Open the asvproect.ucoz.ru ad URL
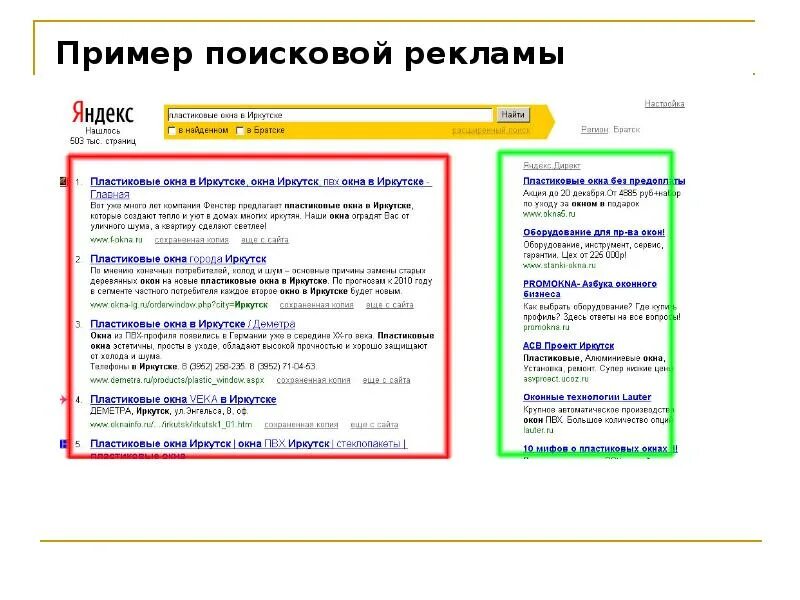 [x=556, y=379]
